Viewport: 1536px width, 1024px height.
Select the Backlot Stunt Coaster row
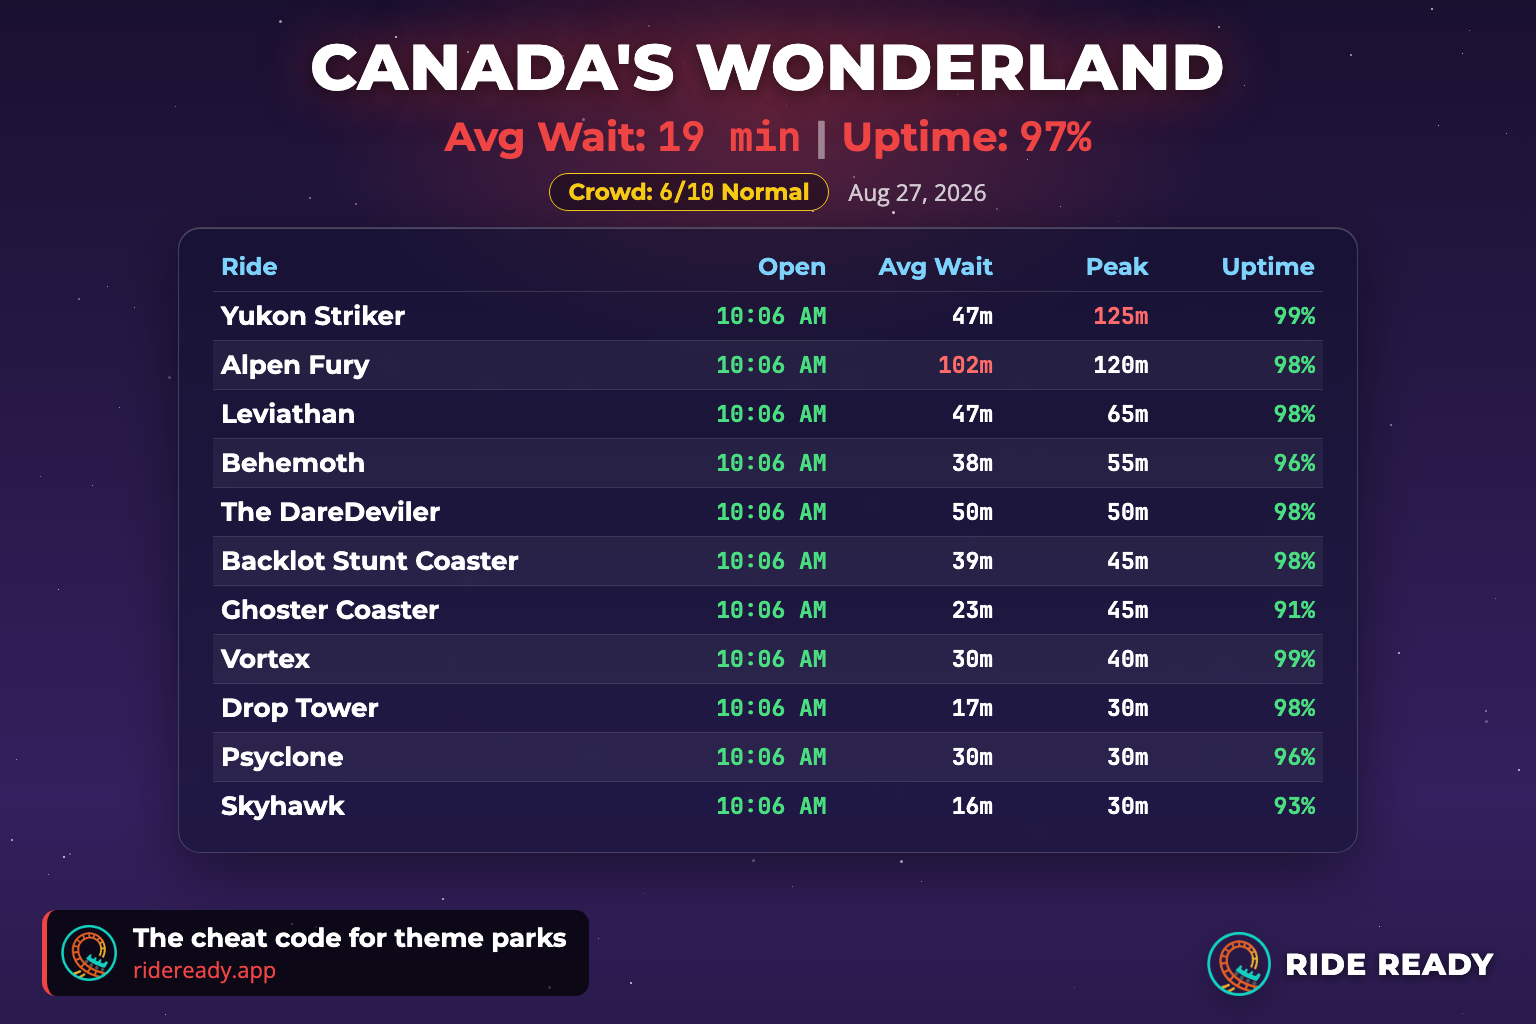pyautogui.click(x=768, y=561)
